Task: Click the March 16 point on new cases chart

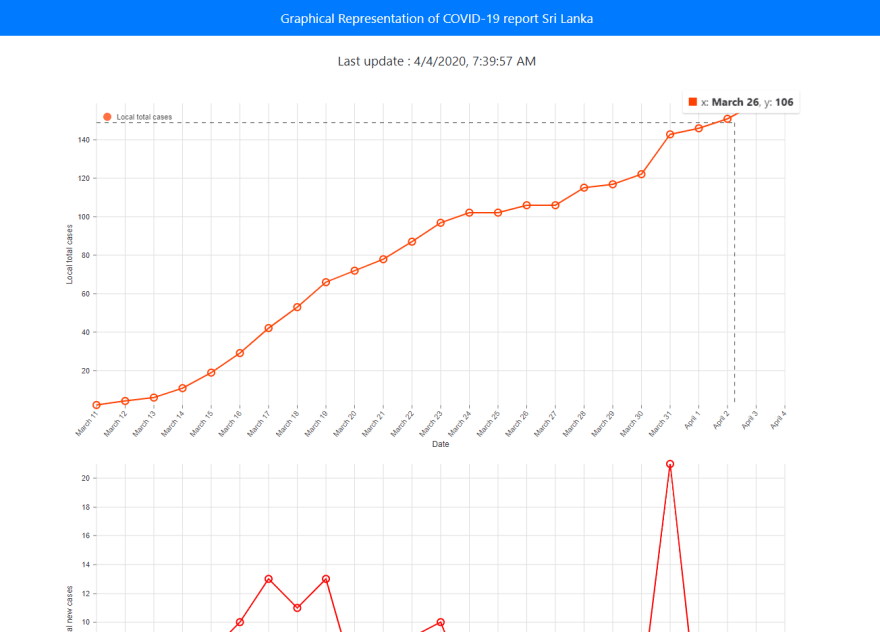Action: tap(240, 622)
